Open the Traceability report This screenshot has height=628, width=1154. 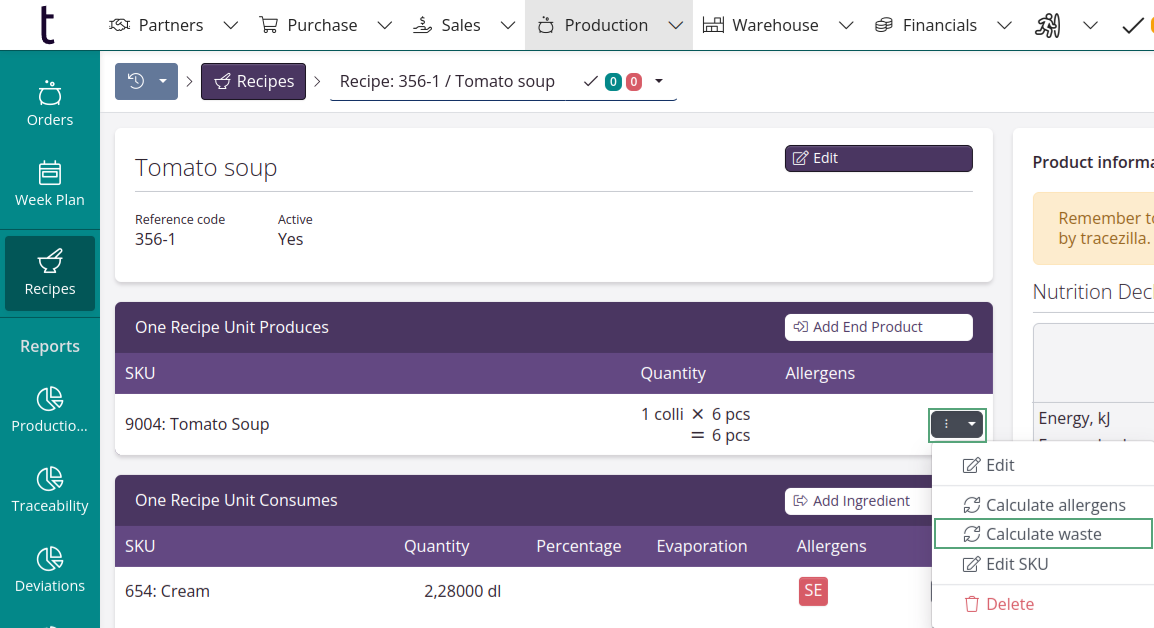pos(50,490)
